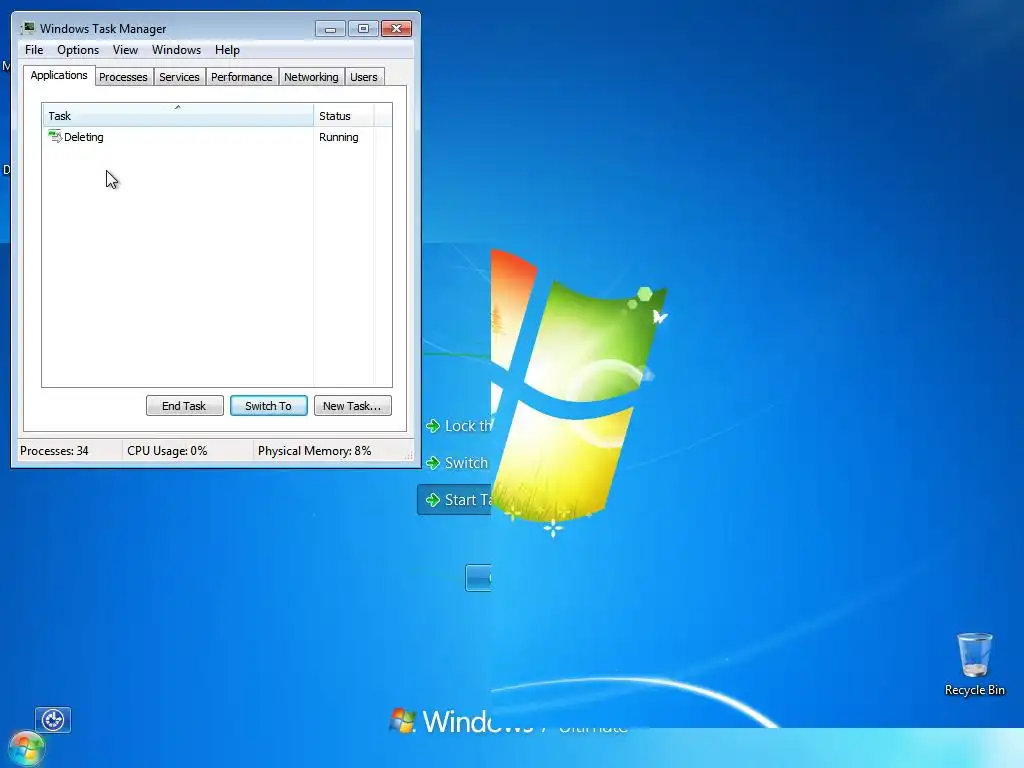Open the Options menu
1024x768 pixels.
(x=78, y=50)
